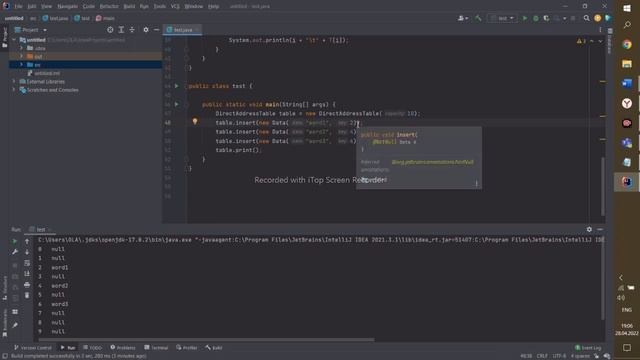This screenshot has height=360, width=640.
Task: Expand the out folder
Action: 21,56
